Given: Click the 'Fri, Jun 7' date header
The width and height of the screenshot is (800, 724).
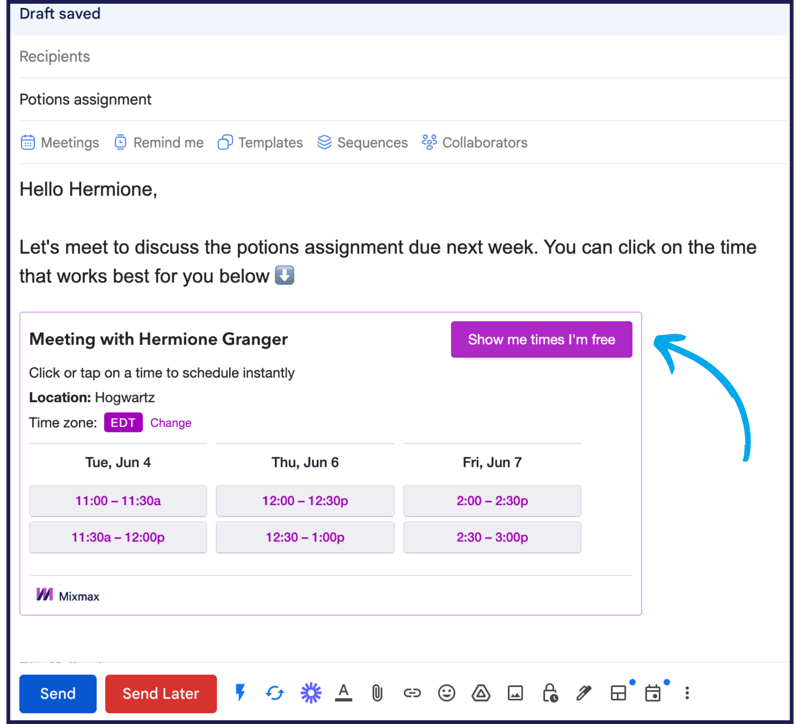Looking at the screenshot, I should pos(492,462).
